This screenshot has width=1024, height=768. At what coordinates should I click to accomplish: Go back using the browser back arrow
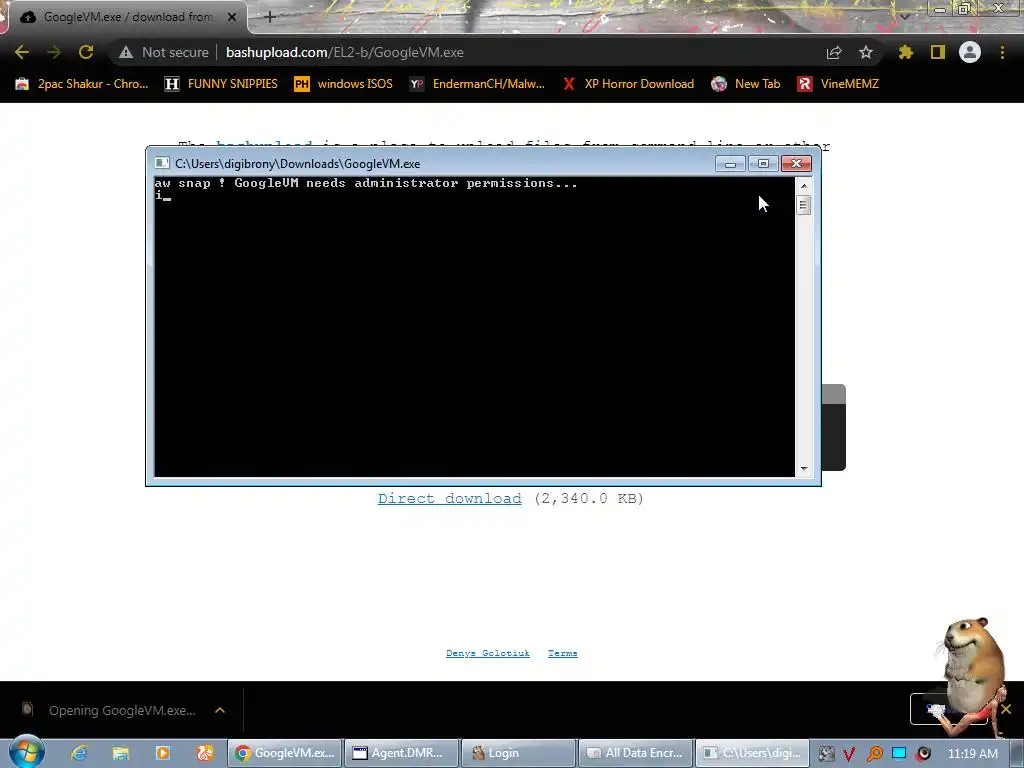[22, 52]
